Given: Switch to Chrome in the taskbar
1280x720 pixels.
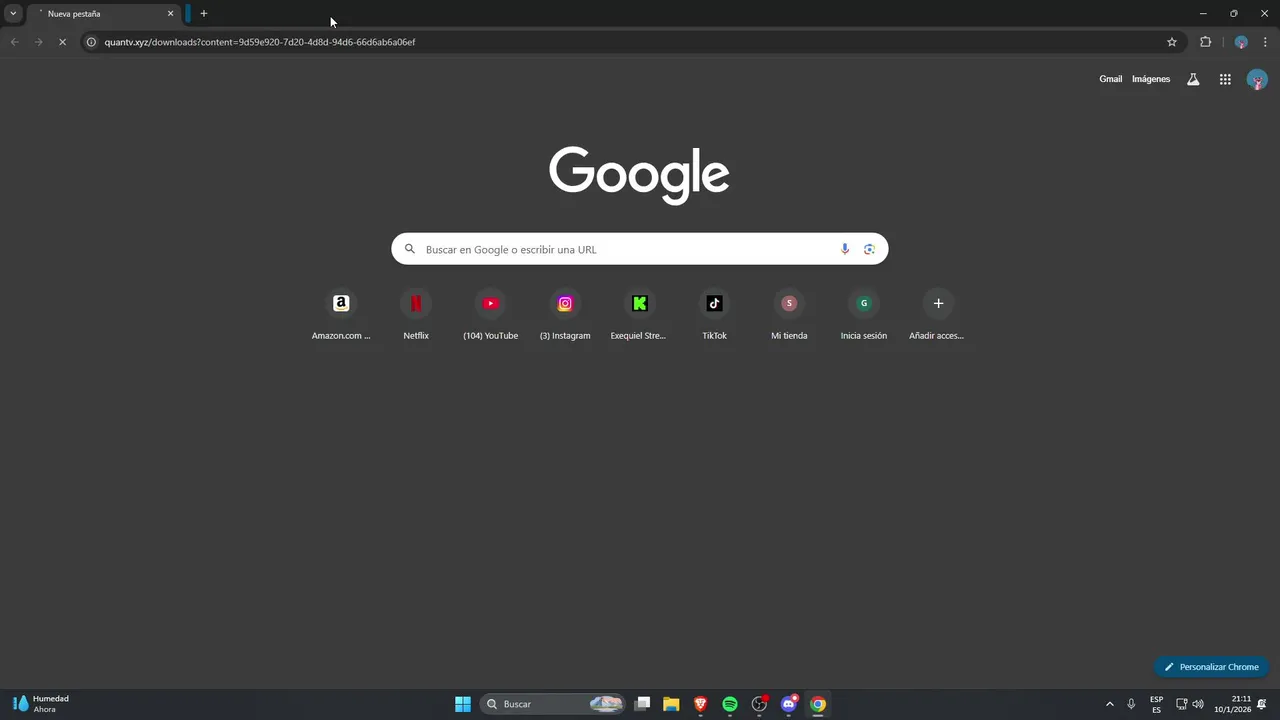Looking at the screenshot, I should tap(818, 704).
